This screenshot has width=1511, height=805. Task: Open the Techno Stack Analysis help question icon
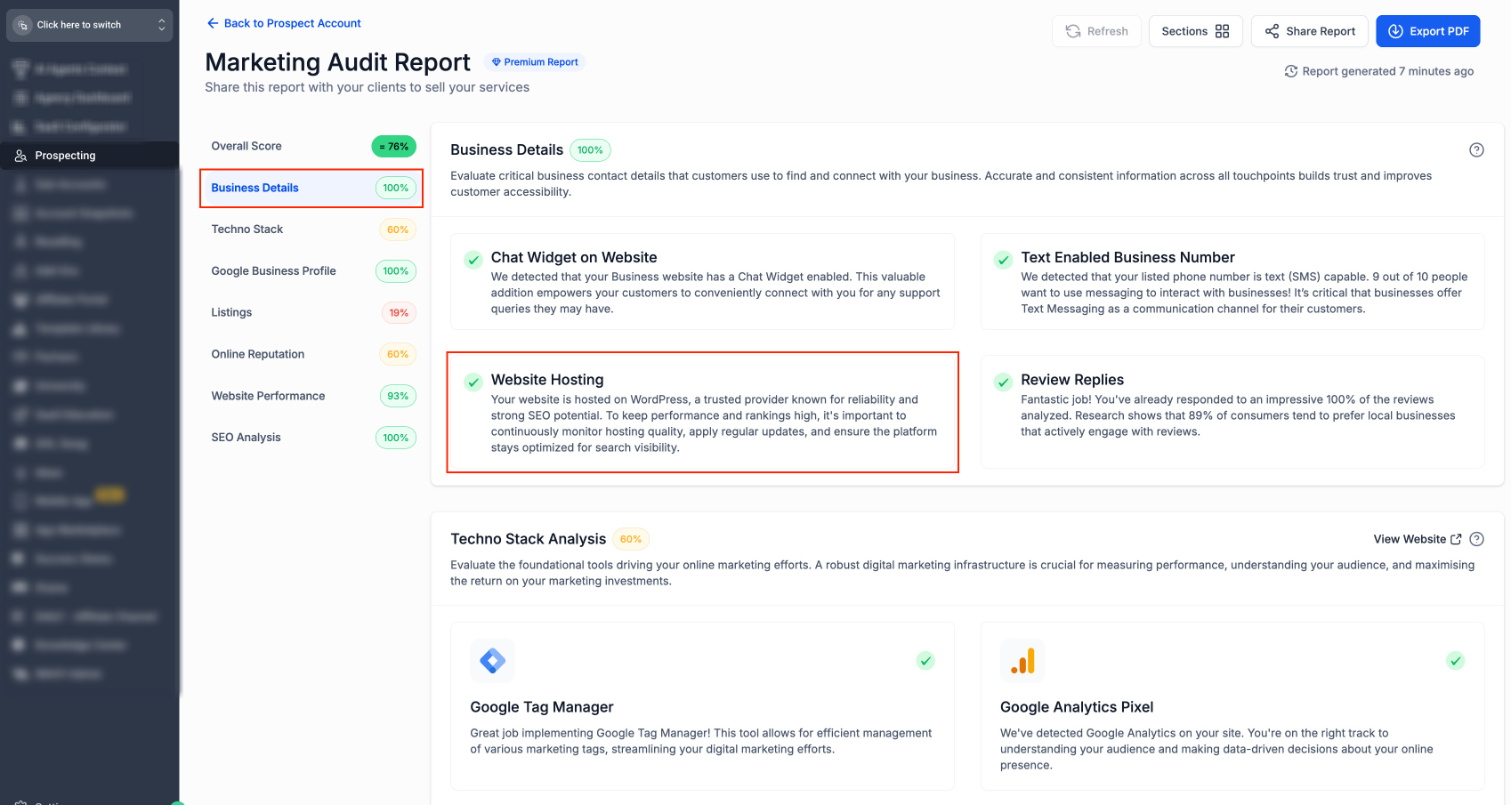(1476, 539)
